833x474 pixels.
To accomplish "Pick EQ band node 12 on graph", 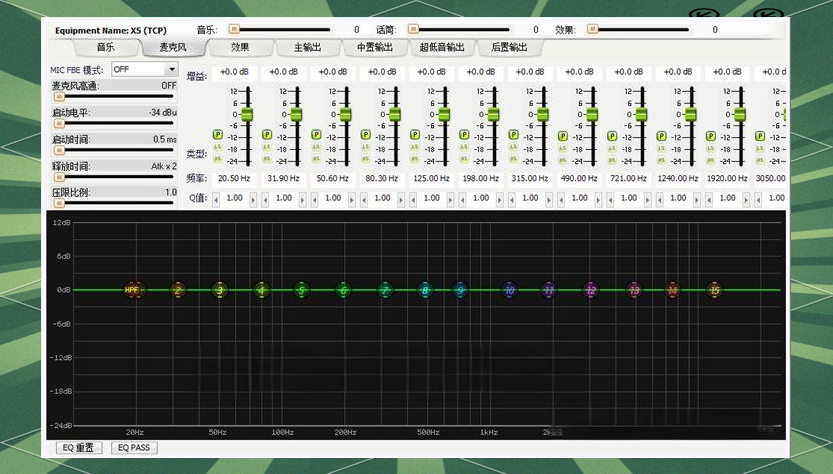I will point(591,290).
